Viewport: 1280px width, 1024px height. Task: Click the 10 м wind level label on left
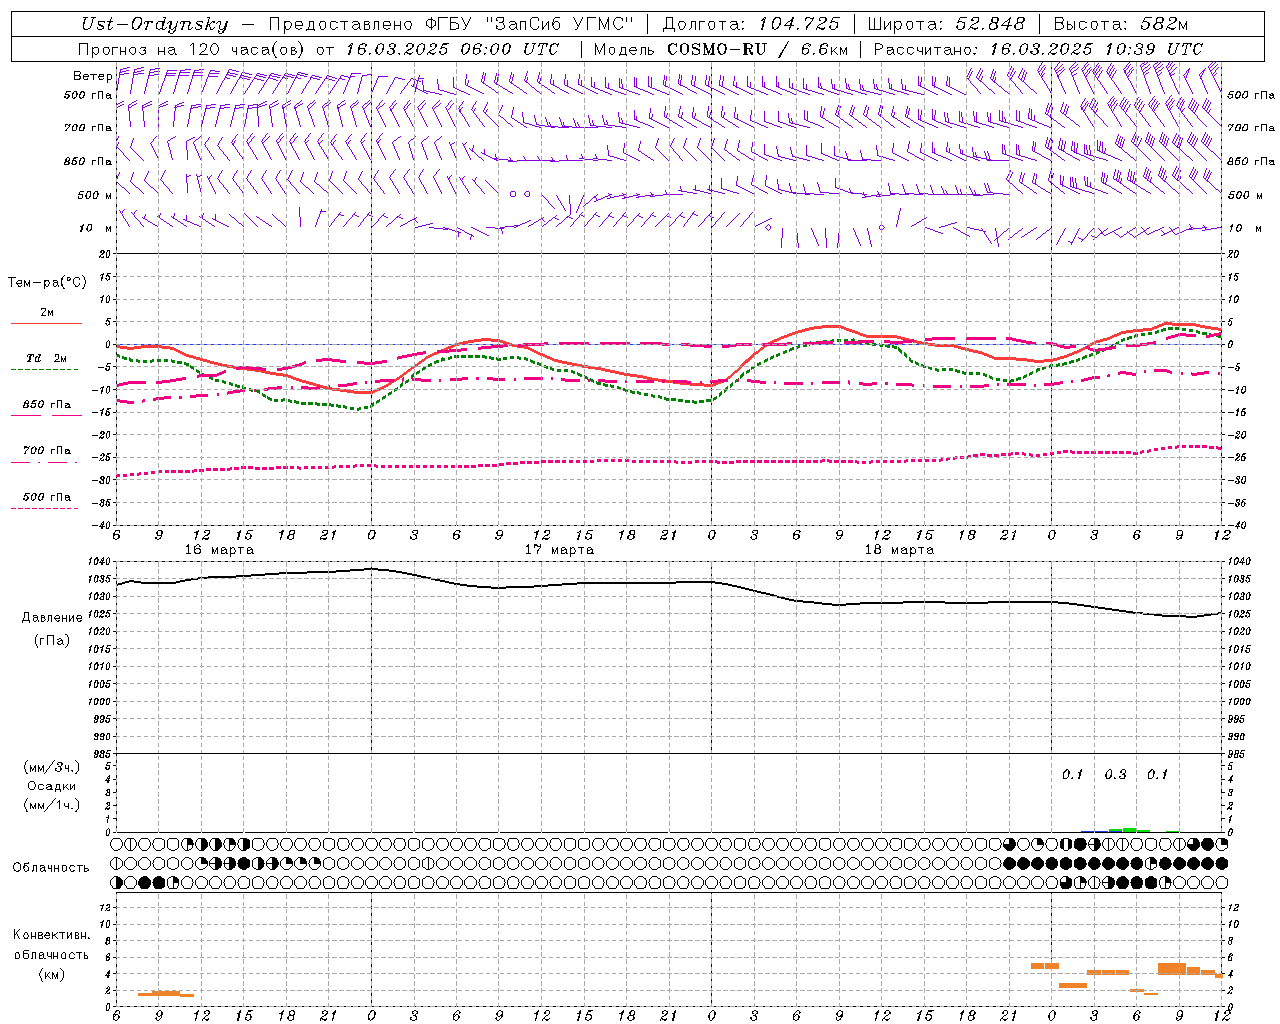[96, 228]
